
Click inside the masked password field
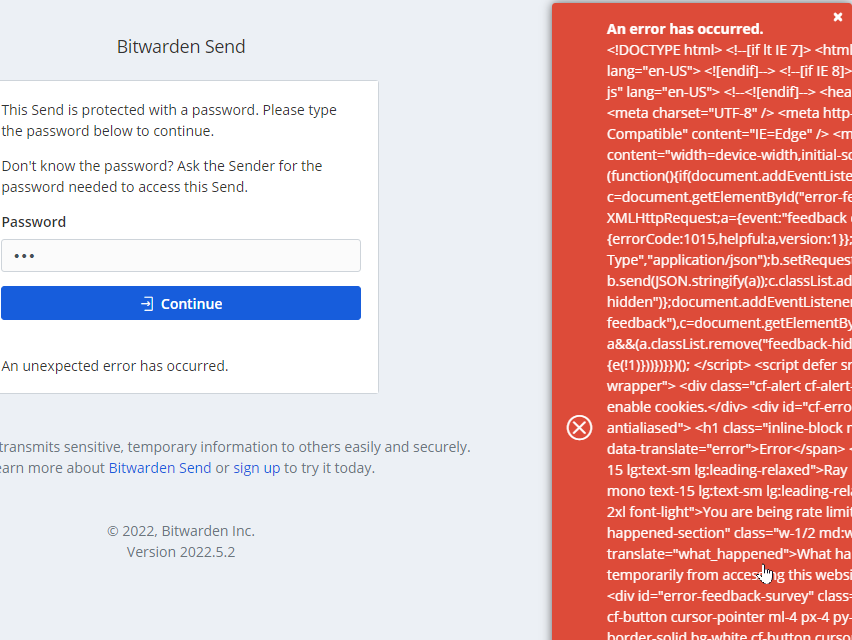tap(181, 255)
